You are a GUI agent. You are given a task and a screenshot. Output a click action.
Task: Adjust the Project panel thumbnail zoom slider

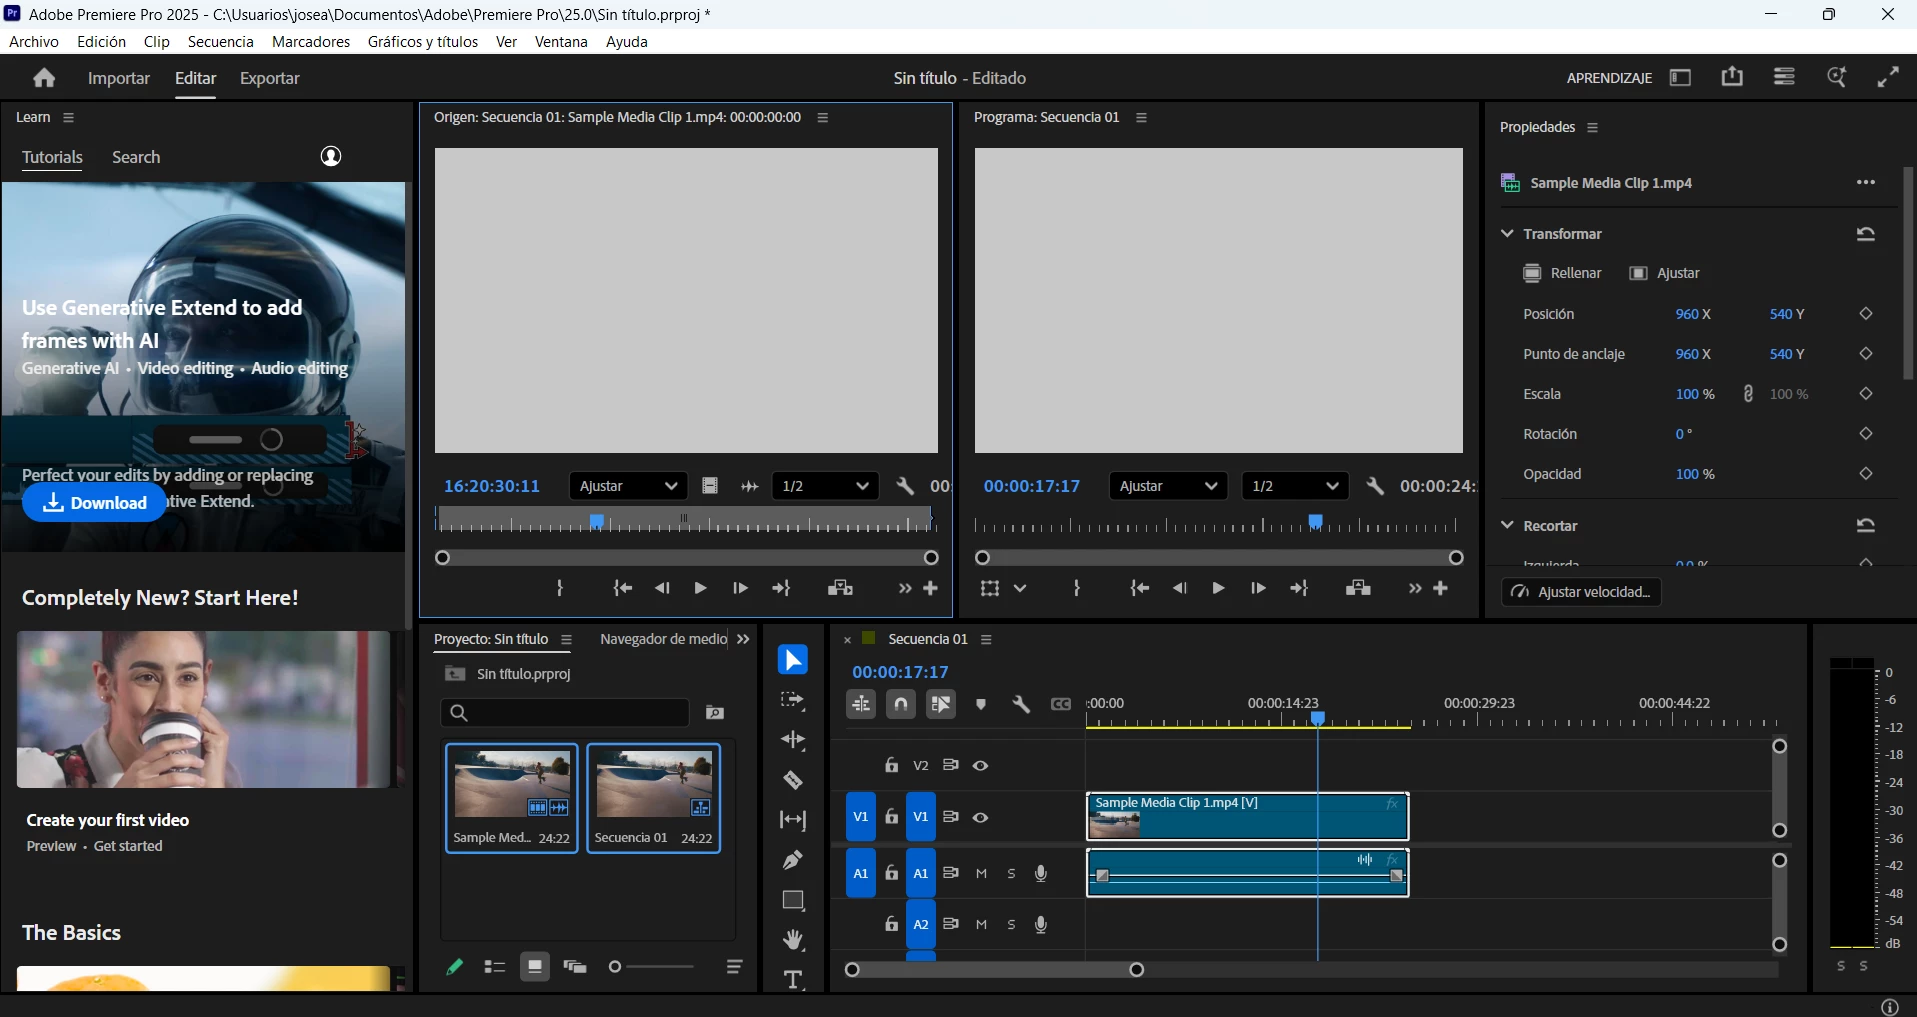point(651,966)
